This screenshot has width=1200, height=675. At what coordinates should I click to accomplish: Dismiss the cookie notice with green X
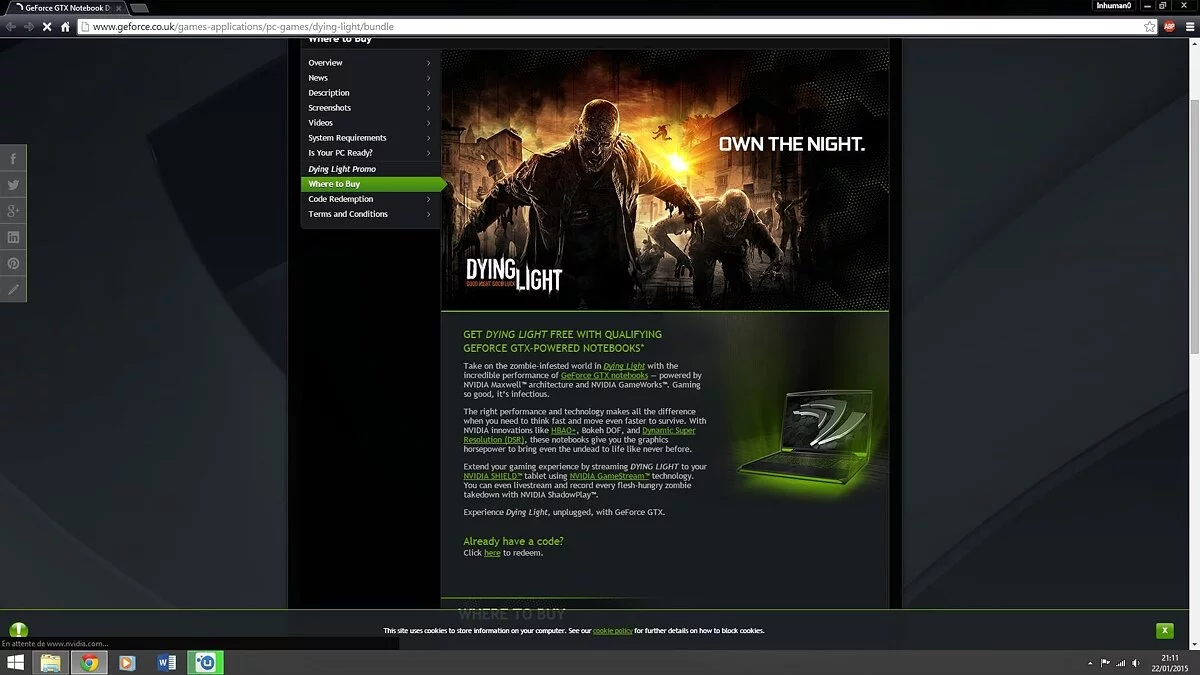click(1164, 630)
